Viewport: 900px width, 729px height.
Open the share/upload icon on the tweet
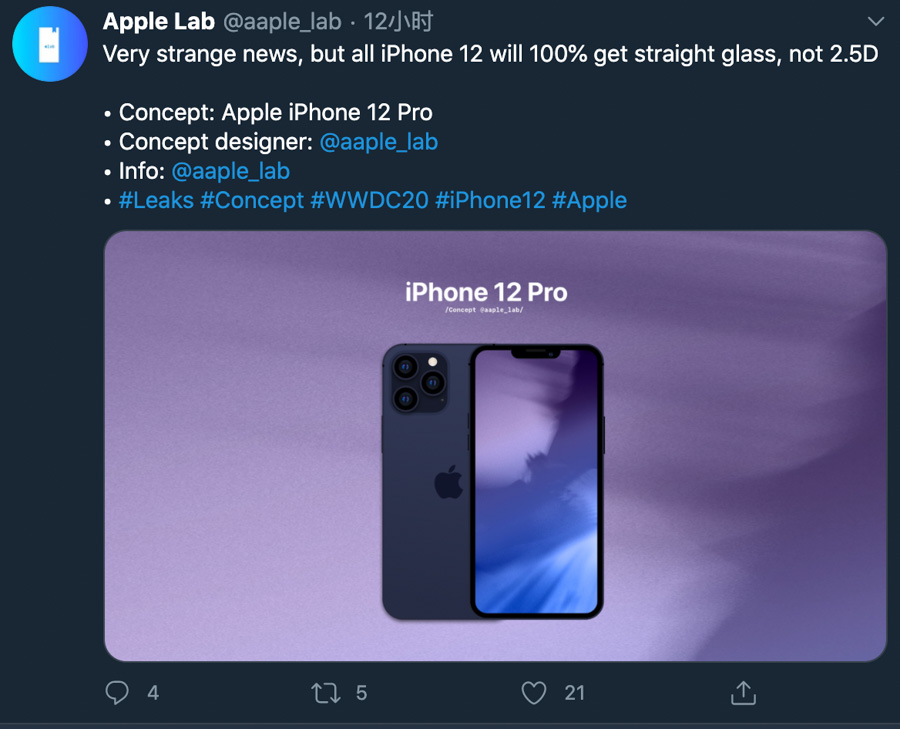(743, 691)
